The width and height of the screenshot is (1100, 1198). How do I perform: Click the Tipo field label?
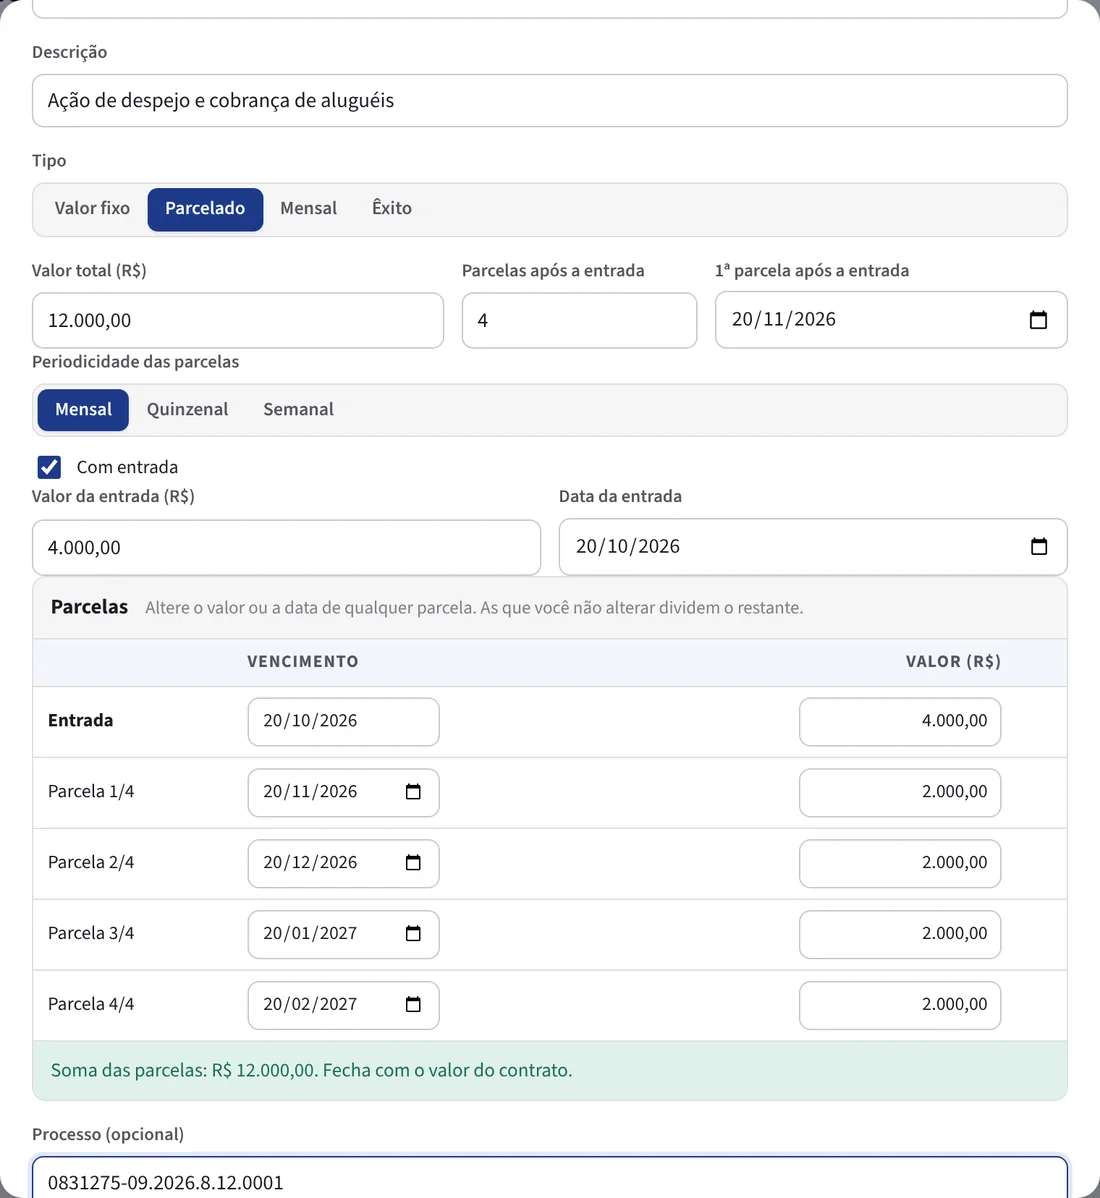point(49,160)
